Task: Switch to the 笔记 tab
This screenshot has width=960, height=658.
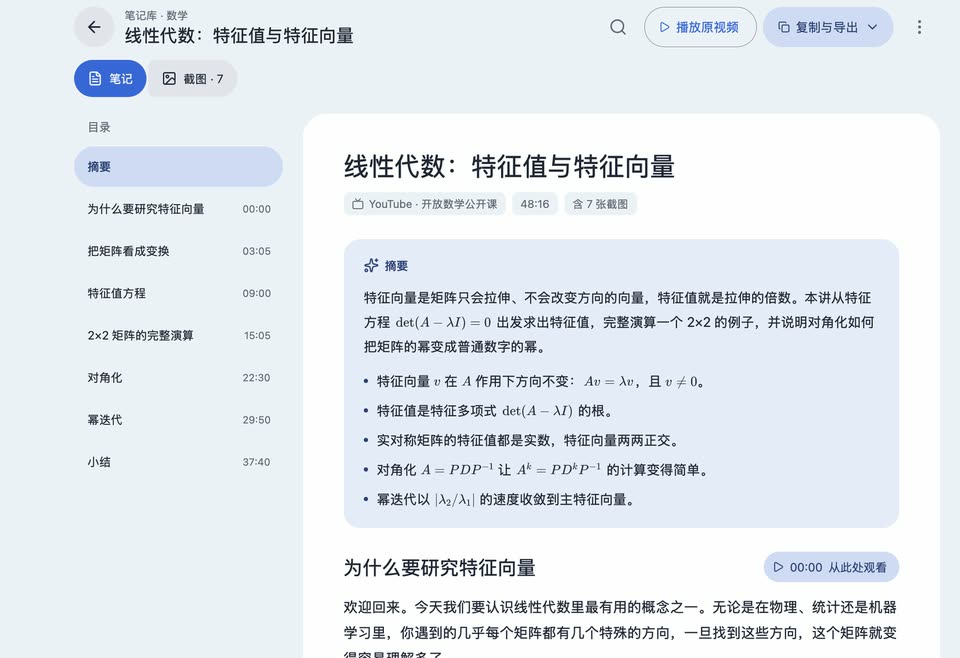Action: 110,78
